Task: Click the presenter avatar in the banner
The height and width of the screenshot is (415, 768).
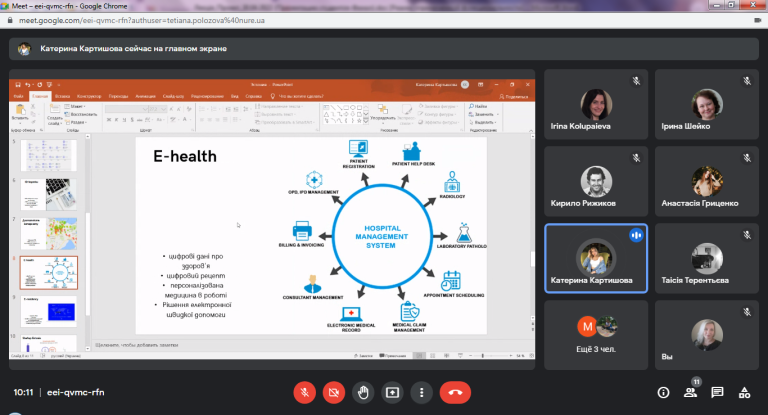Action: [24, 49]
